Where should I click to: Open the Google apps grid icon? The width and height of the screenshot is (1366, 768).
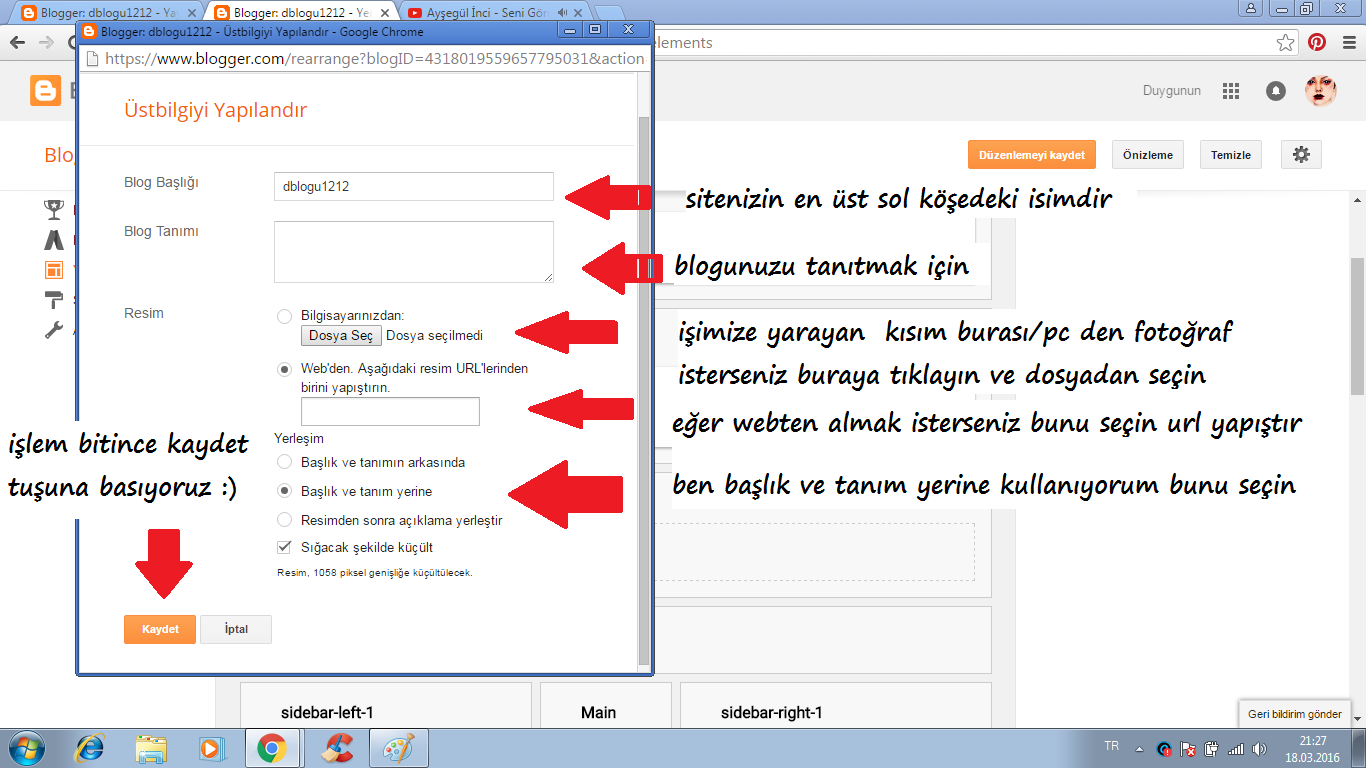pyautogui.click(x=1231, y=91)
